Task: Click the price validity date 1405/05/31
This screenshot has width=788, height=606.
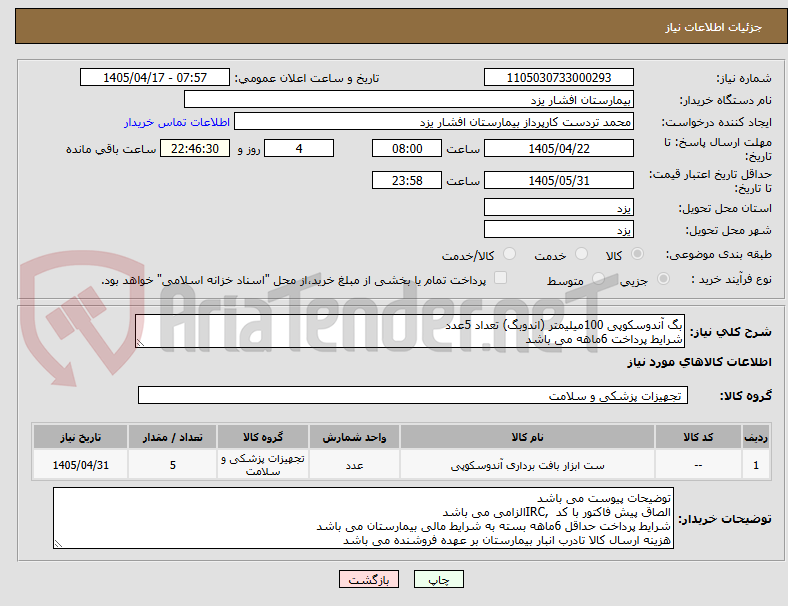Action: pyautogui.click(x=558, y=180)
